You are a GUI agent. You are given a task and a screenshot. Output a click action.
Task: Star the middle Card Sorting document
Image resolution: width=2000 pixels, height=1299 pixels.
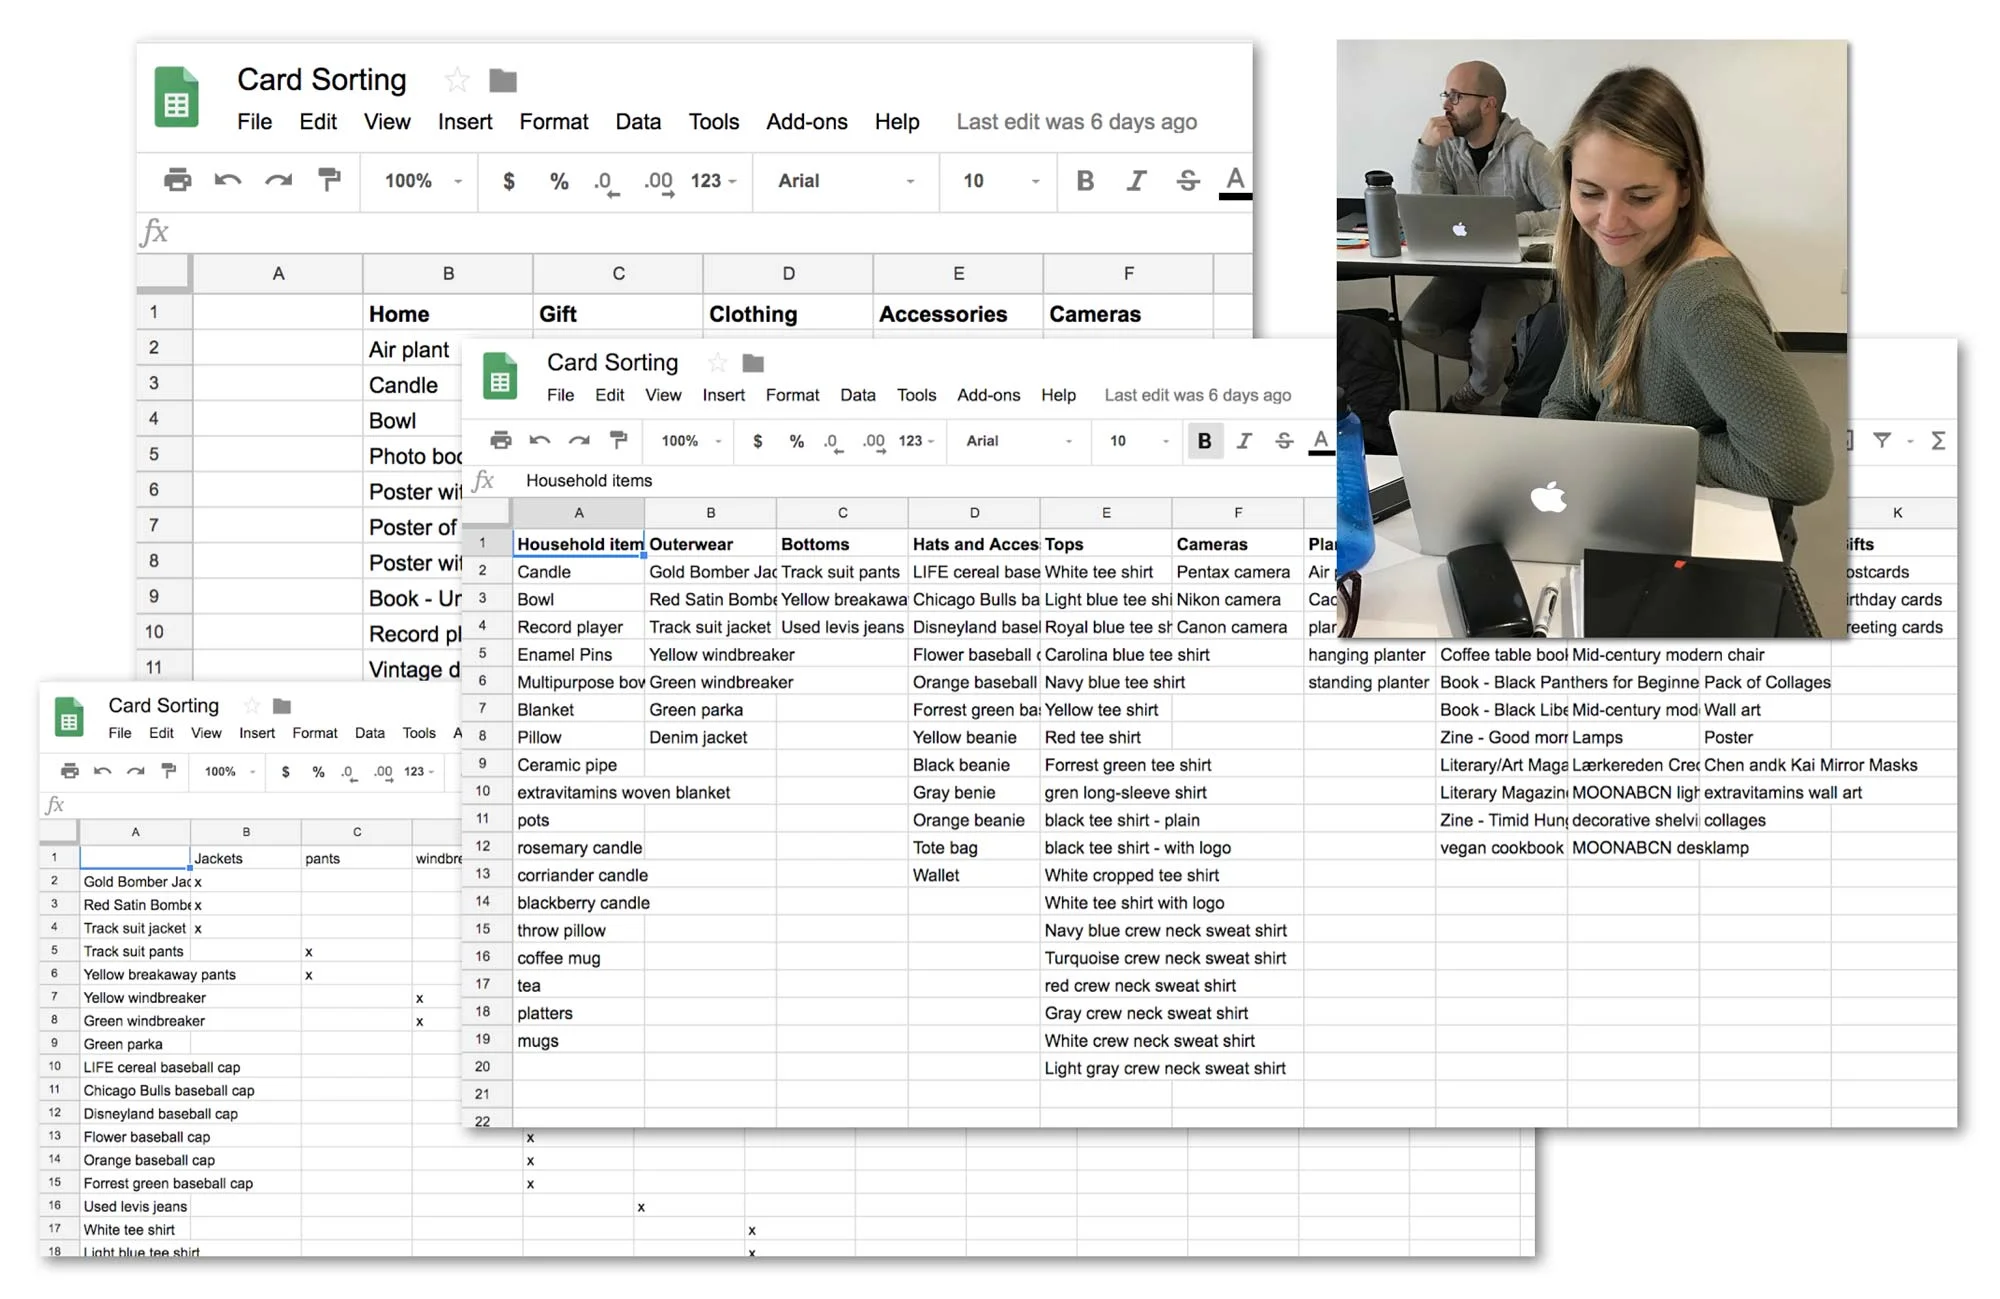point(717,363)
